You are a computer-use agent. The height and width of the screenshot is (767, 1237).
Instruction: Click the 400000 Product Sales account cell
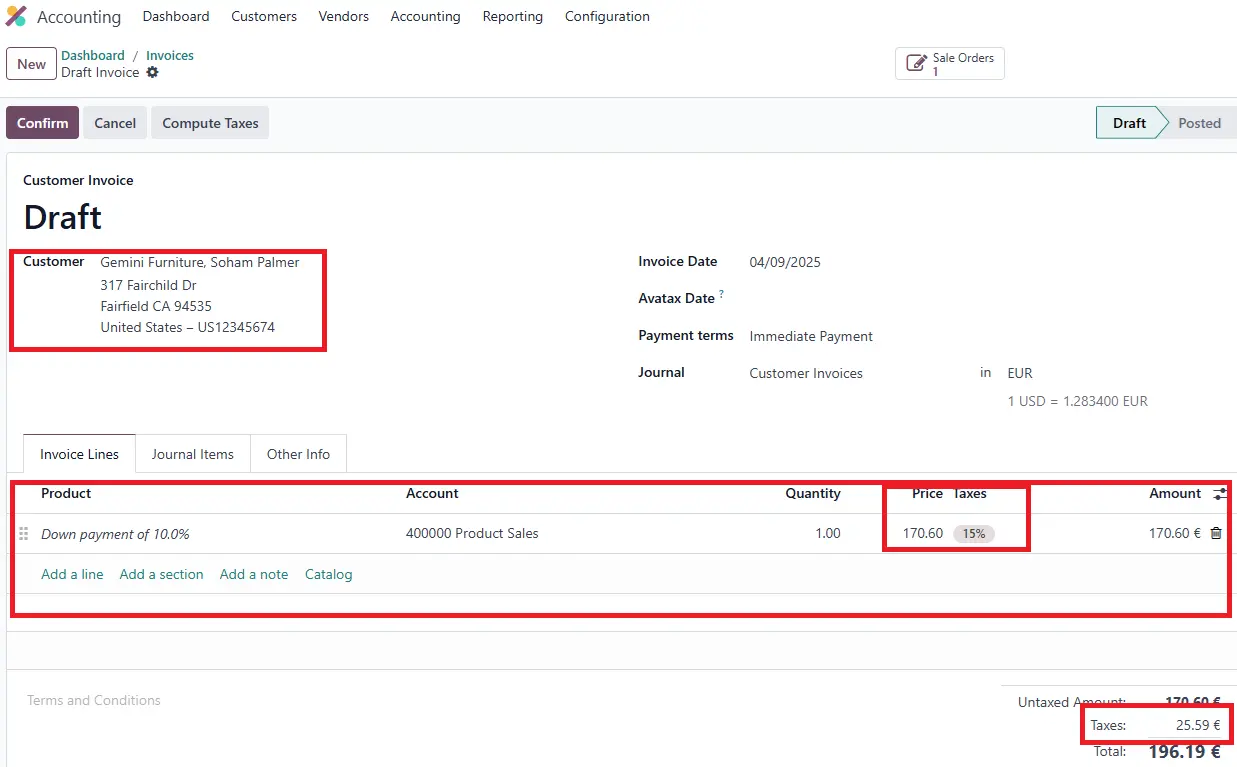[x=472, y=533]
